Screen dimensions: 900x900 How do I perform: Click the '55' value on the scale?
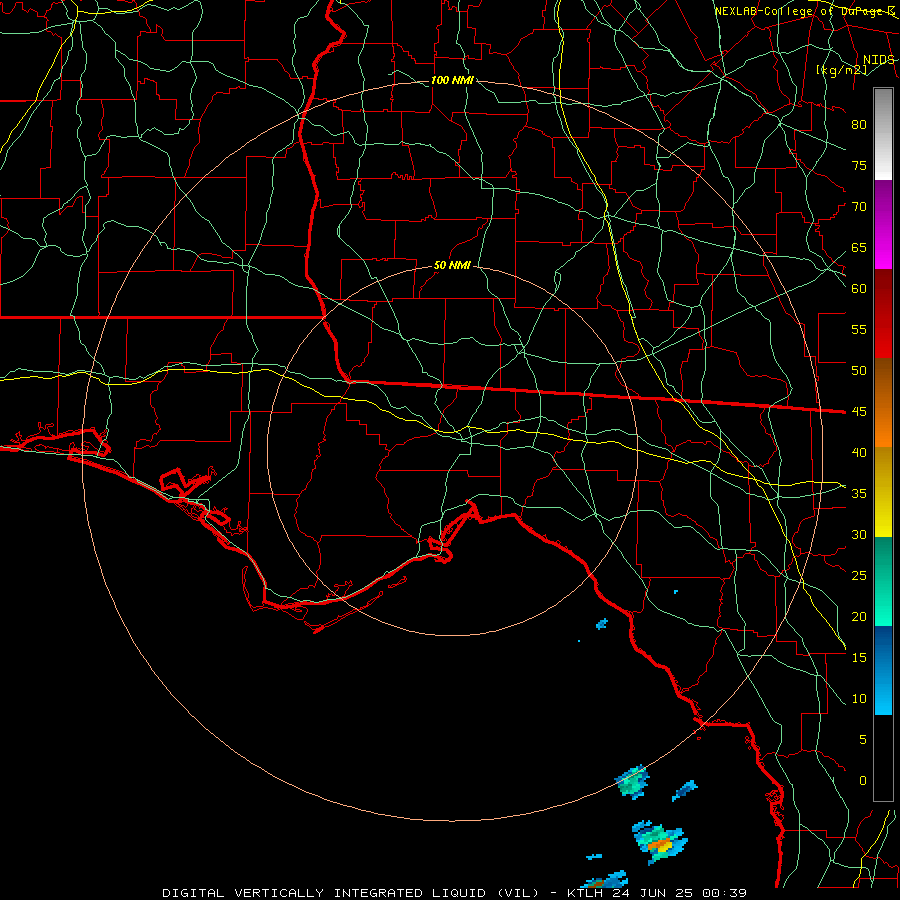tap(859, 329)
